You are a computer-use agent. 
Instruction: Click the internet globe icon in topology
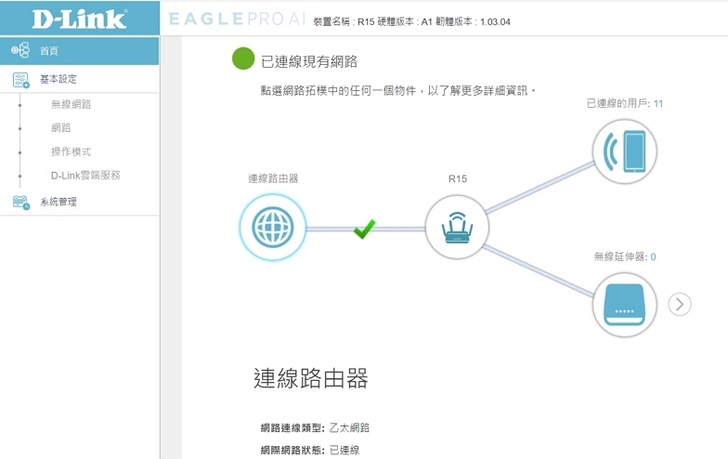coord(272,228)
